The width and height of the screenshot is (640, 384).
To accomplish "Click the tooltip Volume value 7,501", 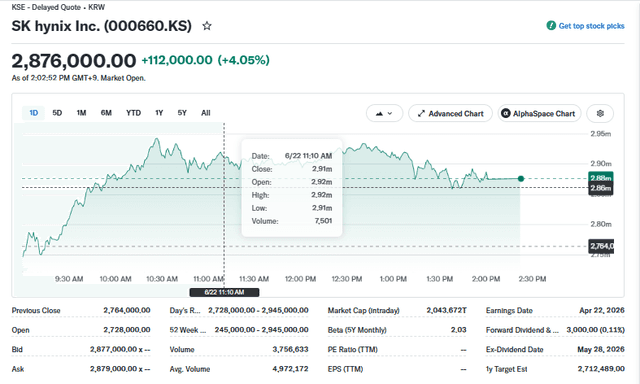I will pyautogui.click(x=323, y=221).
